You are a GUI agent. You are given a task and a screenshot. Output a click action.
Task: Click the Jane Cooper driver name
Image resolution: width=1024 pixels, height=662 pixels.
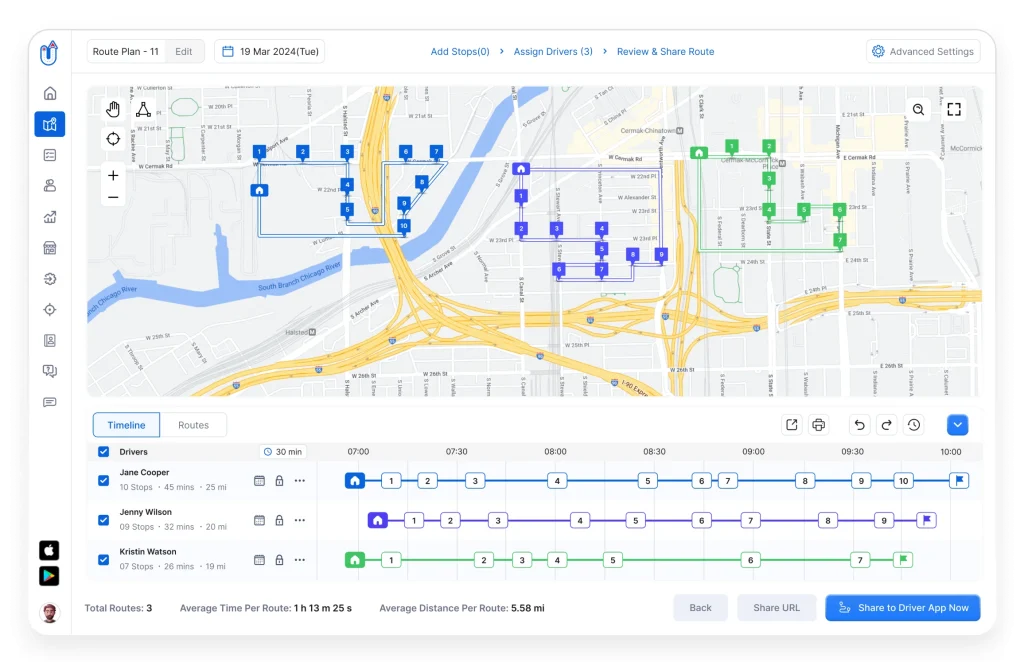point(144,473)
